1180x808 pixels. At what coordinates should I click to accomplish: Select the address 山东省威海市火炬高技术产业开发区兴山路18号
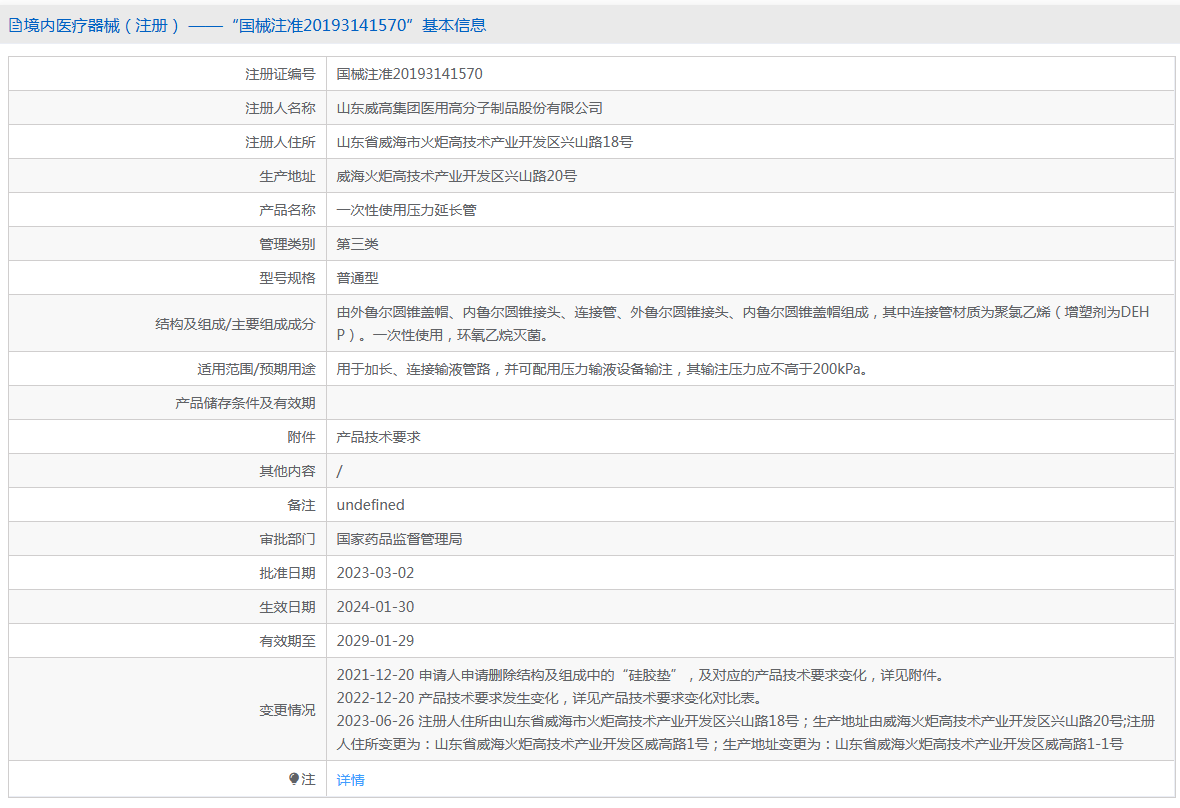pyautogui.click(x=485, y=141)
